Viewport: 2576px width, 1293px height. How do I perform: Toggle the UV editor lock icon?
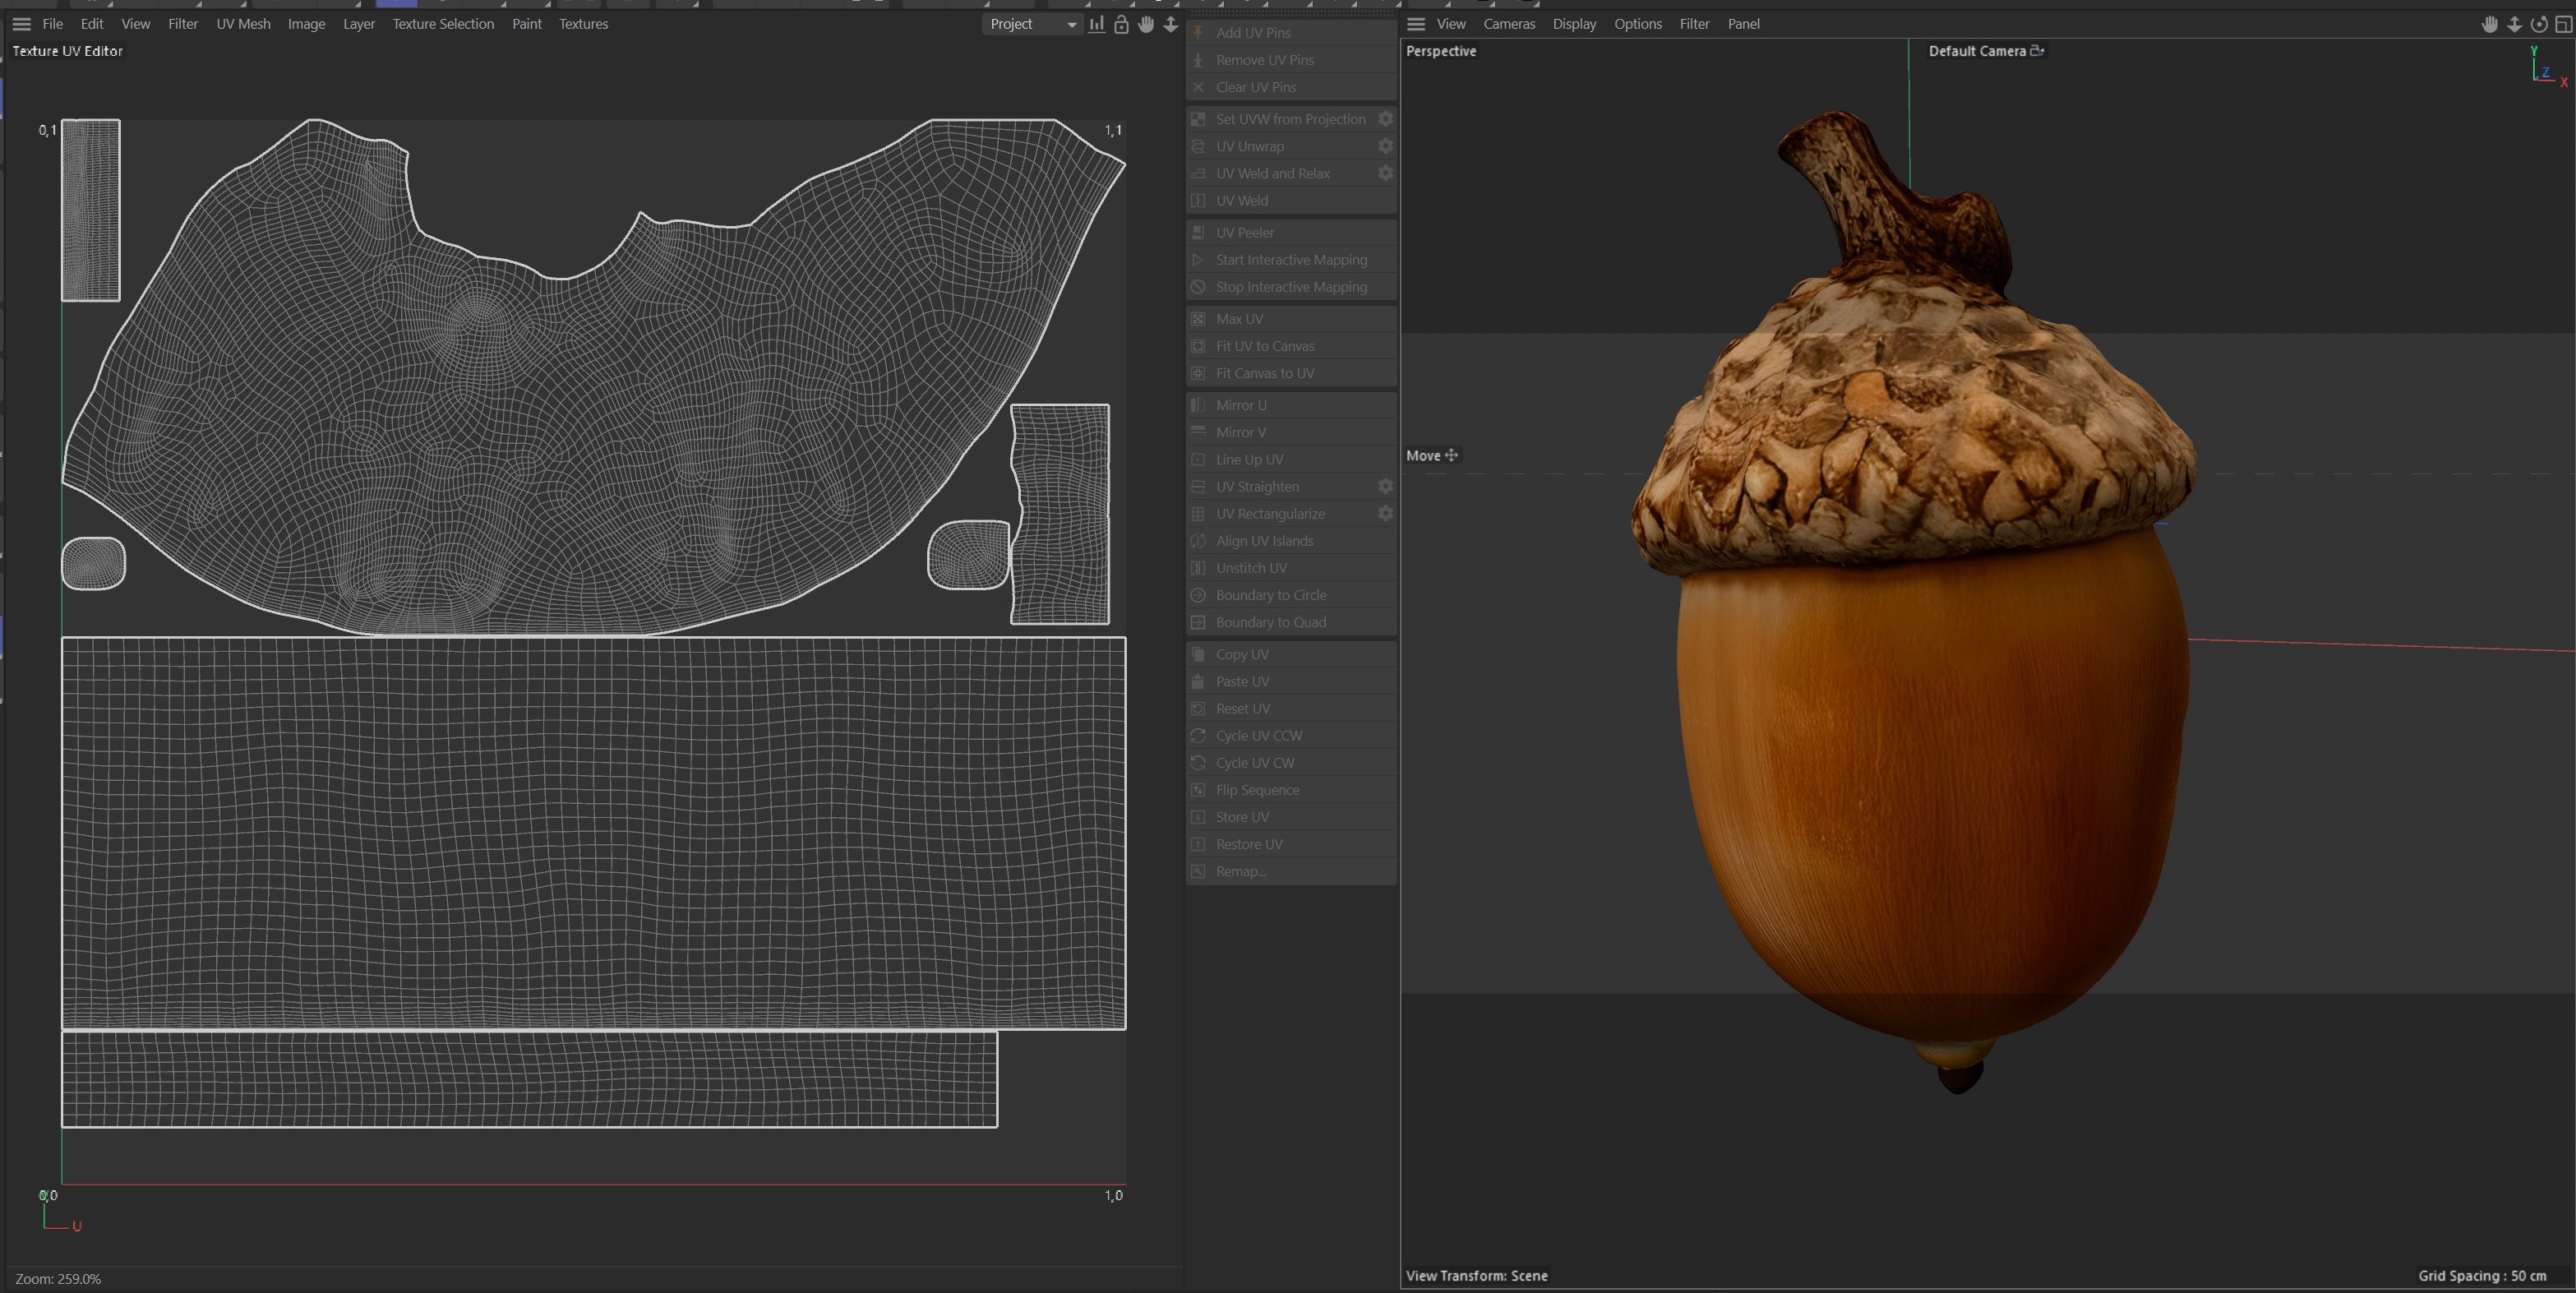1121,24
